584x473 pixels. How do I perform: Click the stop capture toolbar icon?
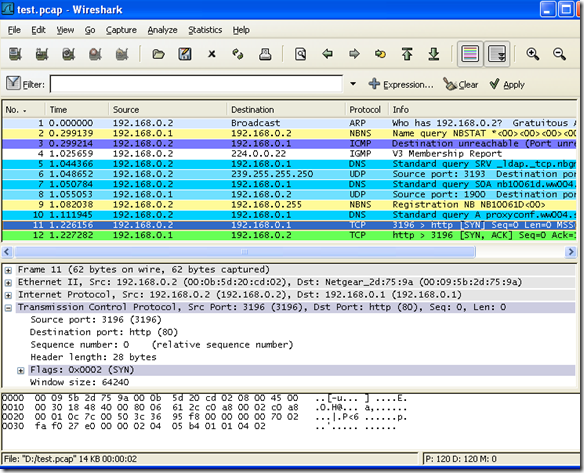click(95, 54)
